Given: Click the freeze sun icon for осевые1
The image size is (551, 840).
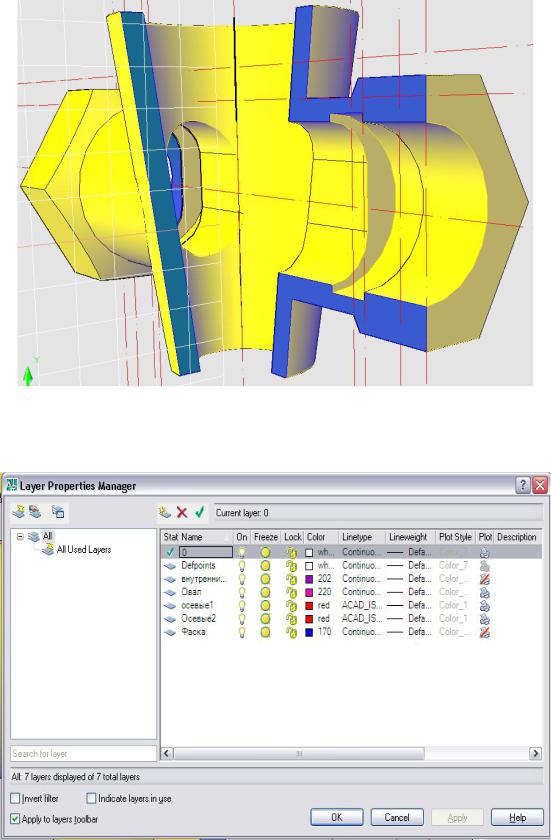Looking at the screenshot, I should tap(265, 606).
